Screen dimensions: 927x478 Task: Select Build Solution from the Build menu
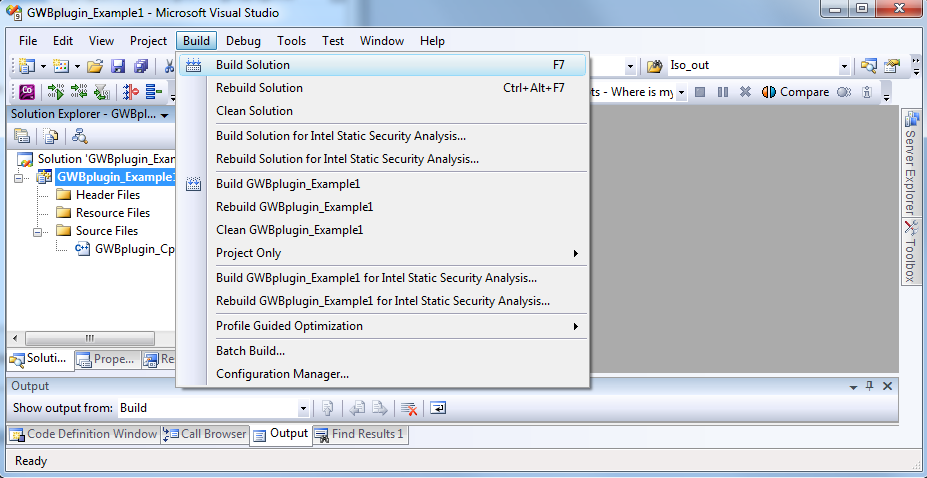point(382,65)
